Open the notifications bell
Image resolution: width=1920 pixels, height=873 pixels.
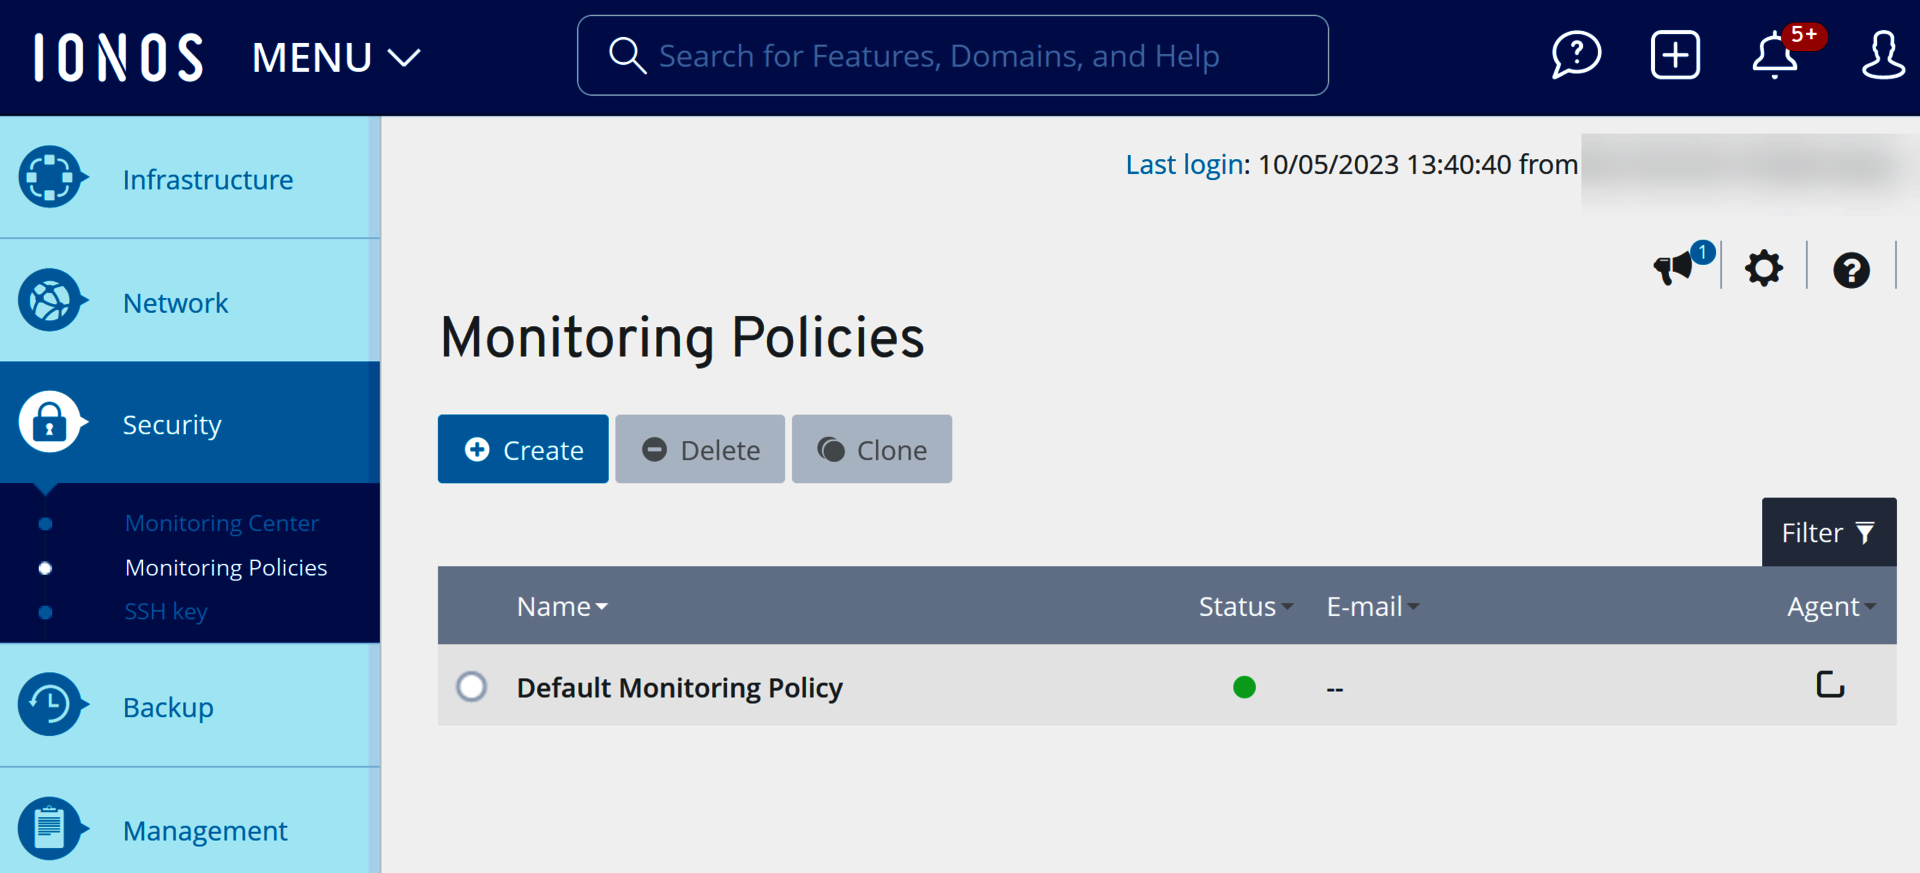(1775, 55)
